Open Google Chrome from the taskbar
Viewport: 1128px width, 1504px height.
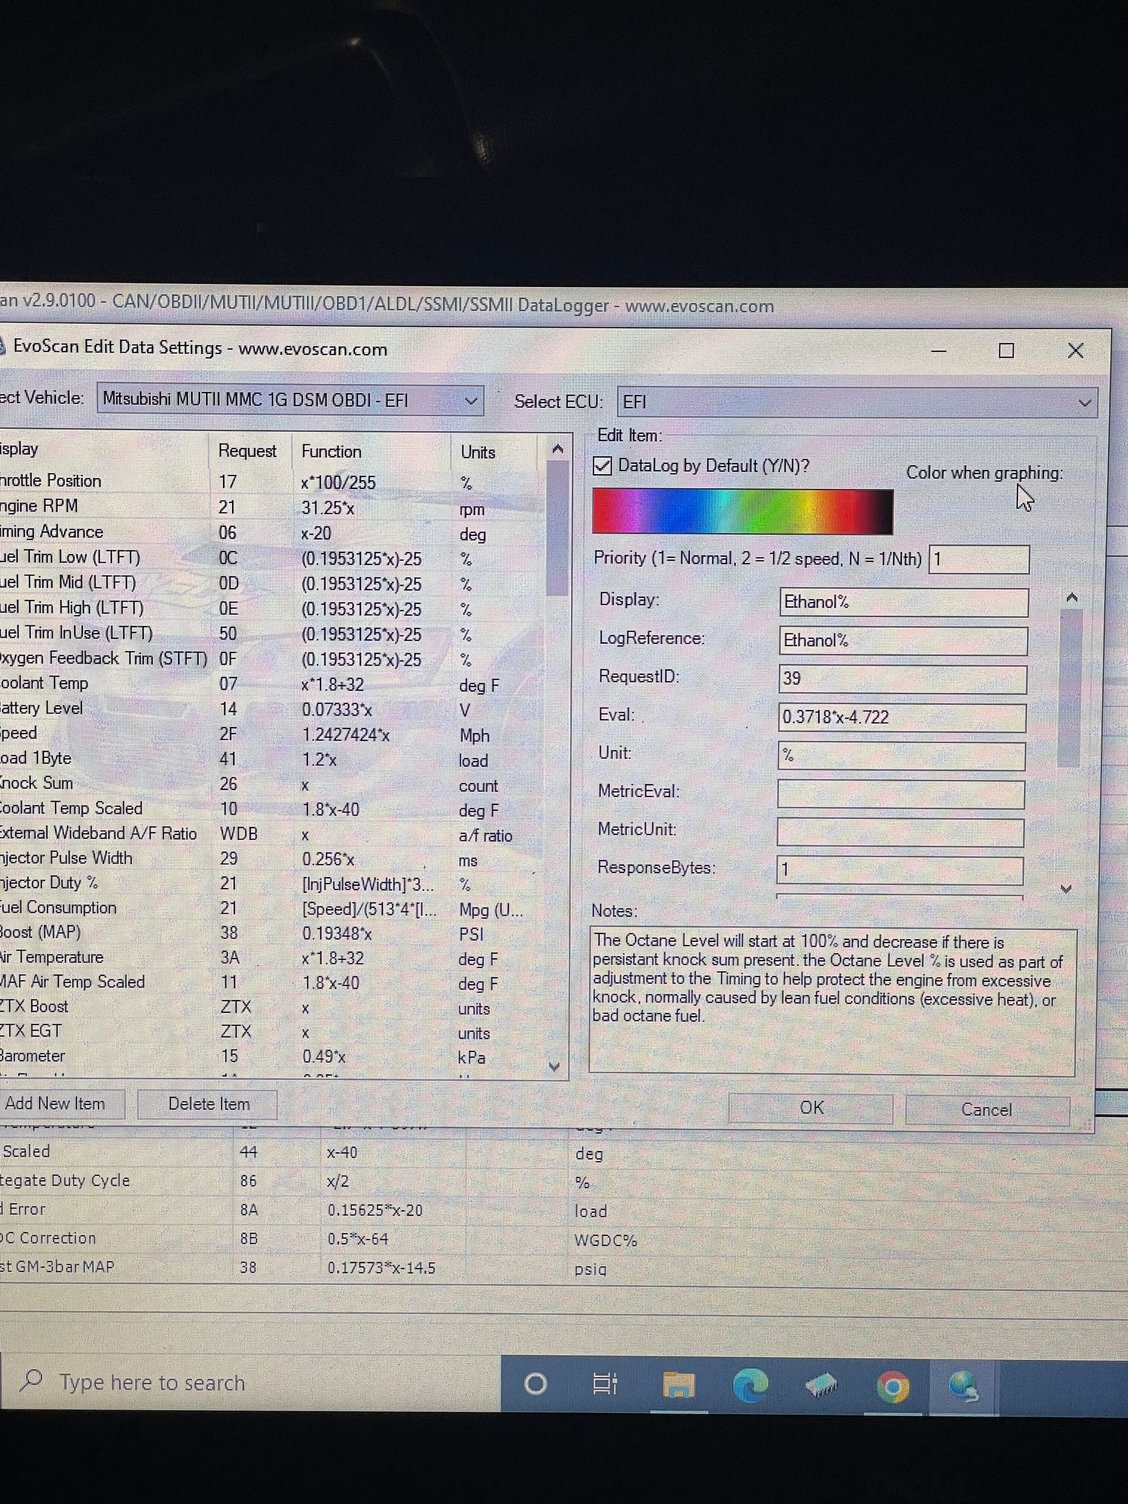(892, 1386)
